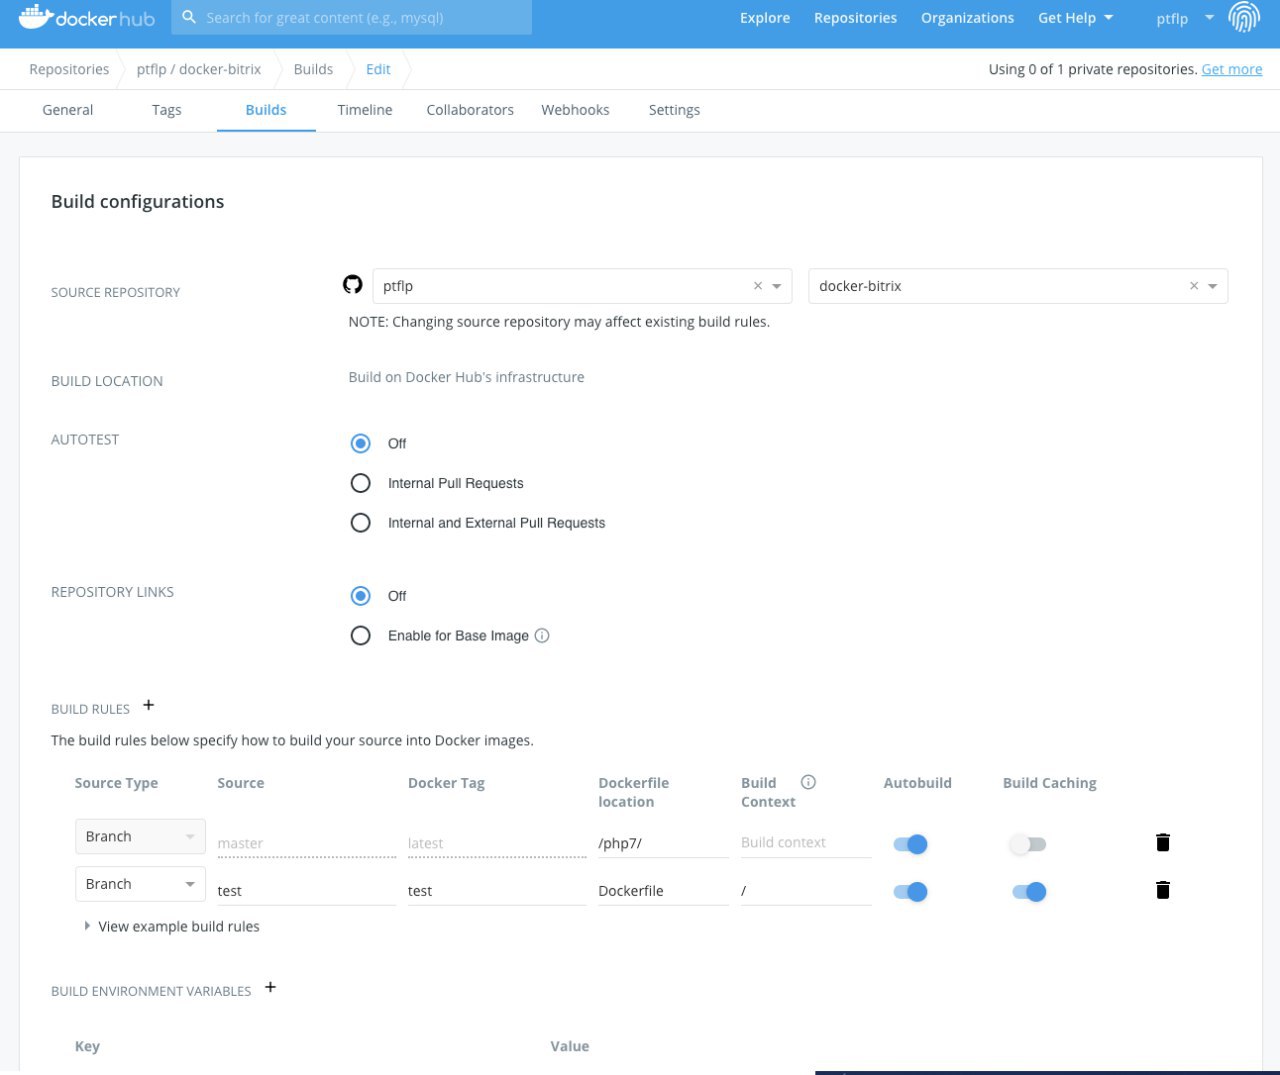Disable Build Caching for test rule

(x=1028, y=892)
